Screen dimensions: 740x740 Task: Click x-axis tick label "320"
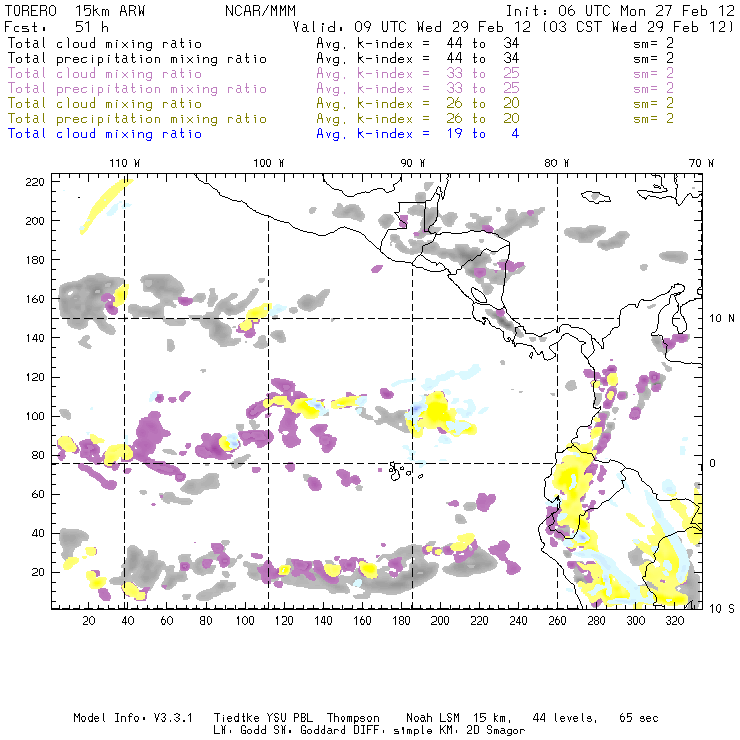coord(674,621)
